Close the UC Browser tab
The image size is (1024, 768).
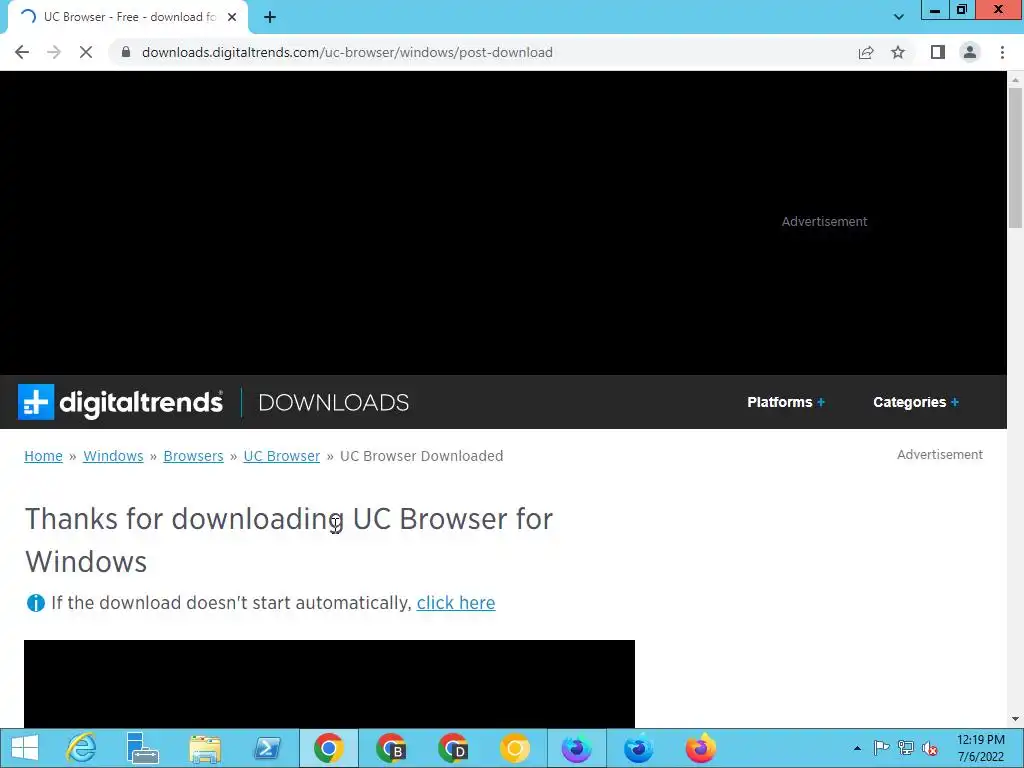[x=232, y=18]
